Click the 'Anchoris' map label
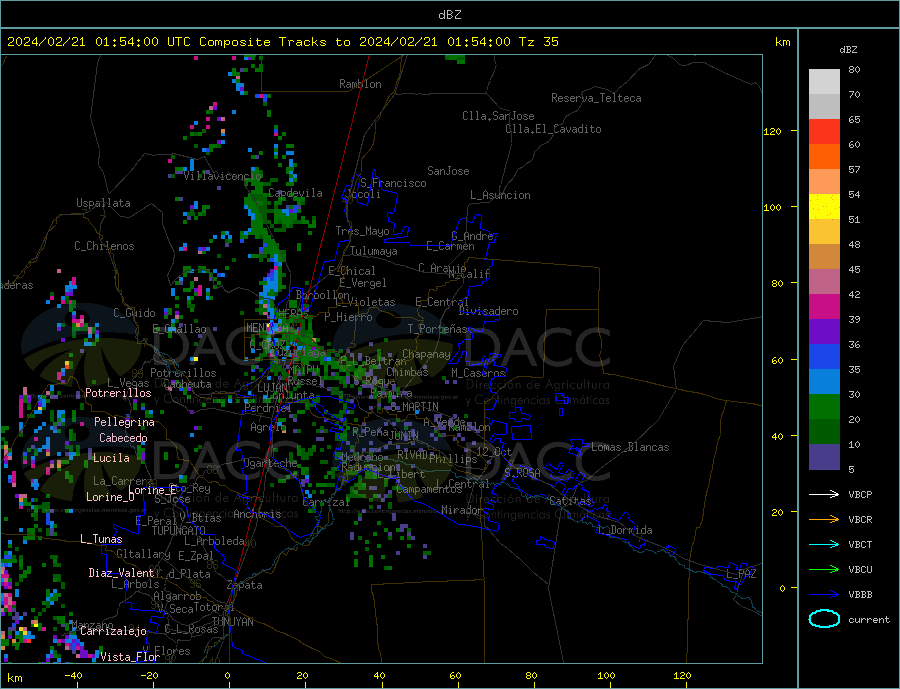The image size is (900, 689). (257, 514)
